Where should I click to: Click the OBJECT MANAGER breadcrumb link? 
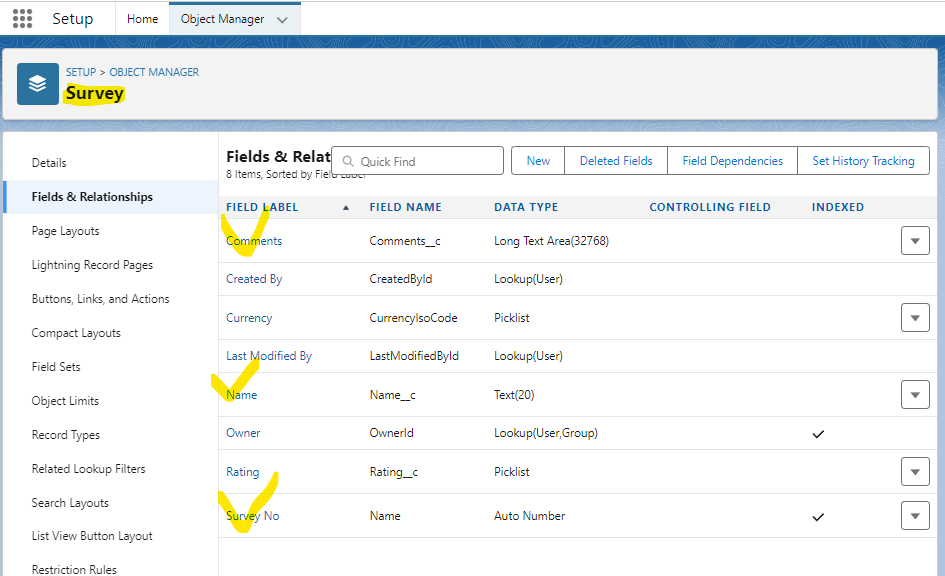pyautogui.click(x=154, y=72)
